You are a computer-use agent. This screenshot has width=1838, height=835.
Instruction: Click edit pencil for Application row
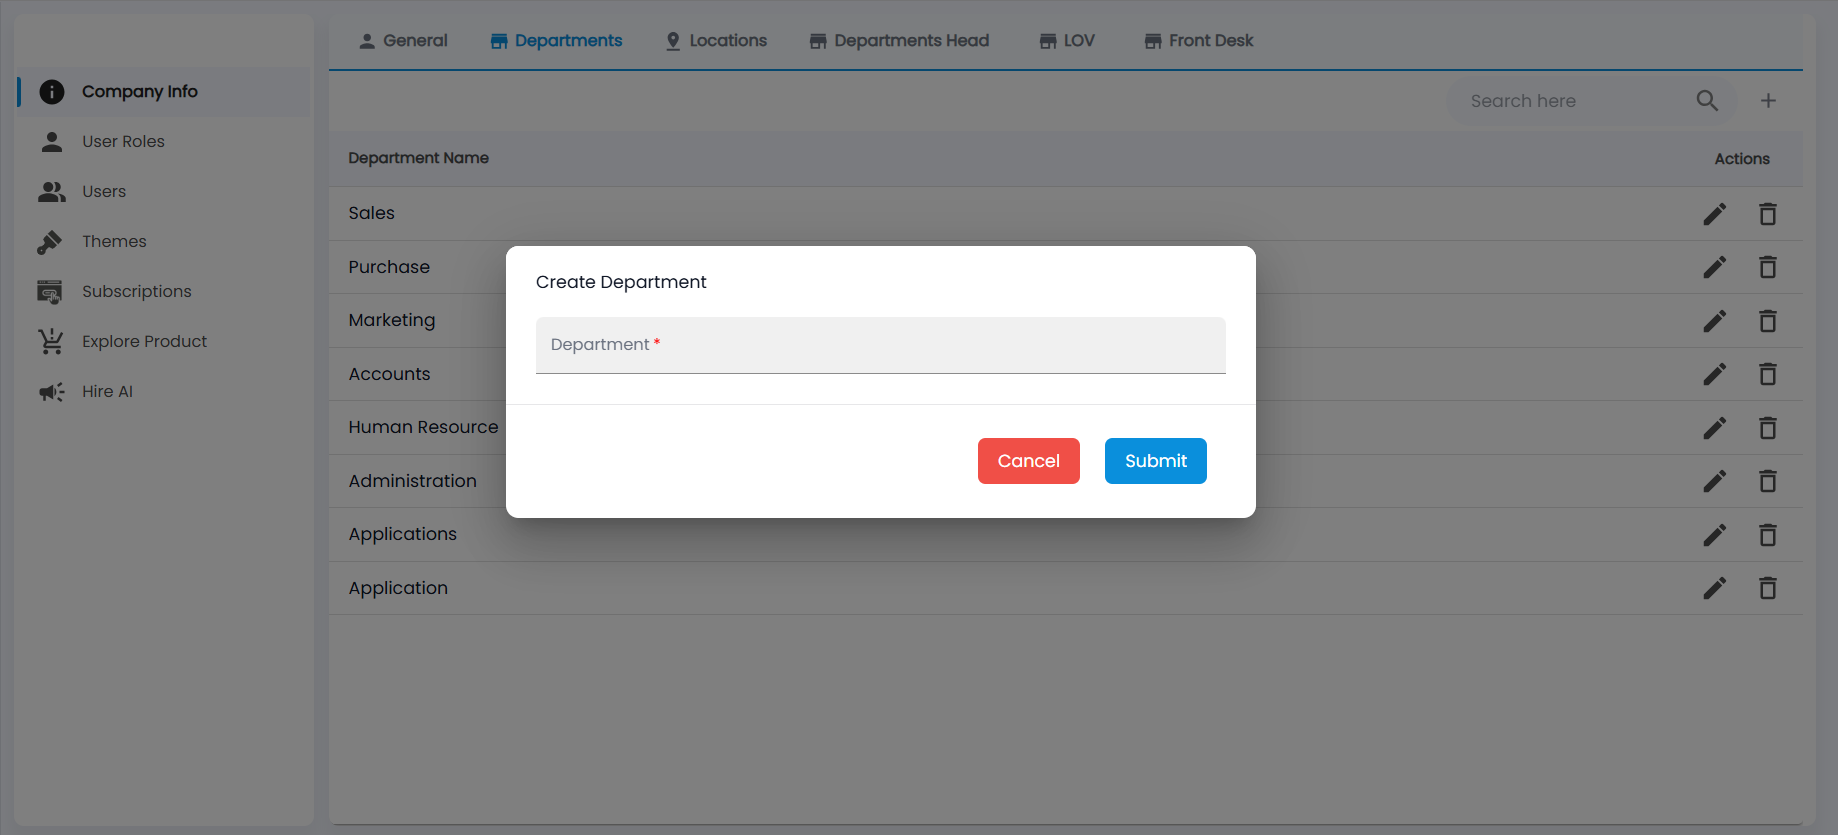[1715, 588]
